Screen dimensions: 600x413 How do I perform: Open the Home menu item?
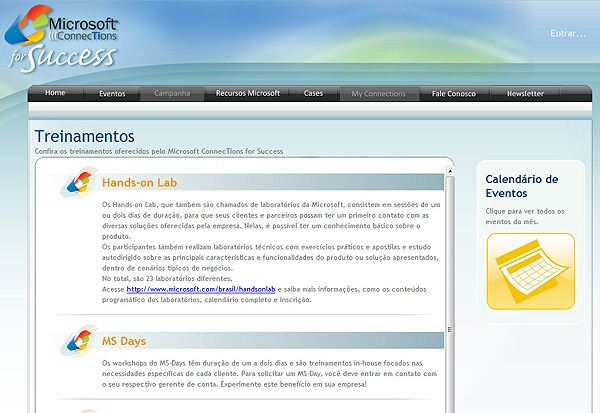click(55, 93)
